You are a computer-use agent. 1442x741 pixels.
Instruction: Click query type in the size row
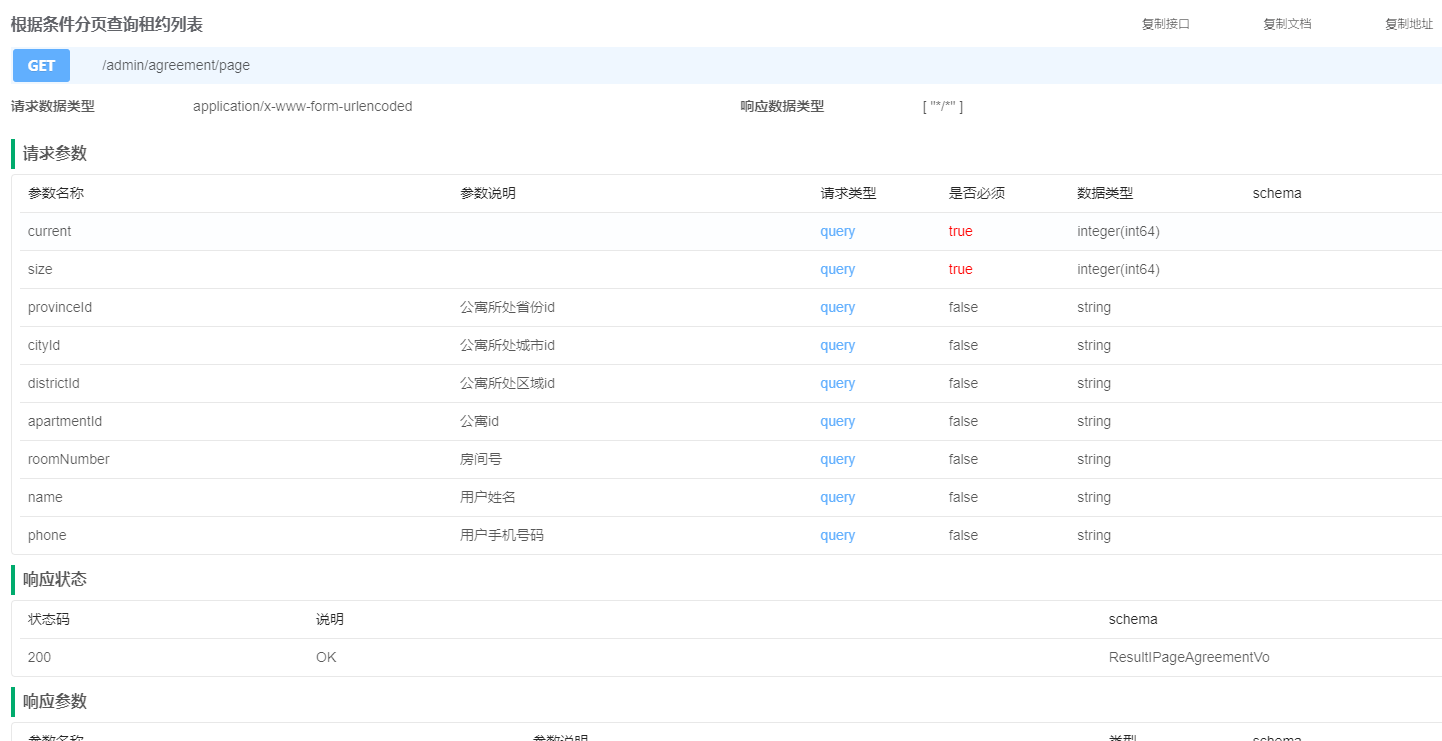tap(838, 269)
